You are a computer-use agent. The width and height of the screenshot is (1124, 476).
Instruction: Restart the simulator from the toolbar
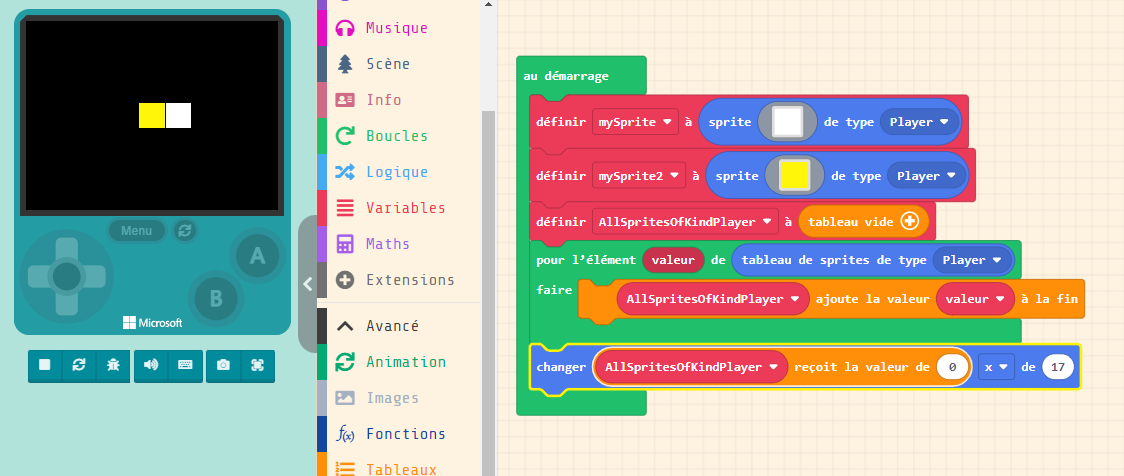(79, 366)
